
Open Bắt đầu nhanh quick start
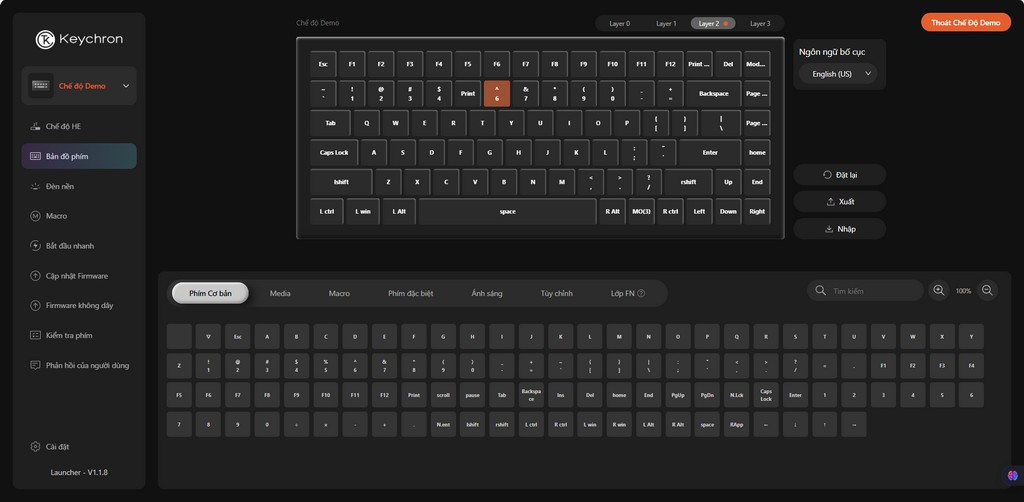coord(69,246)
